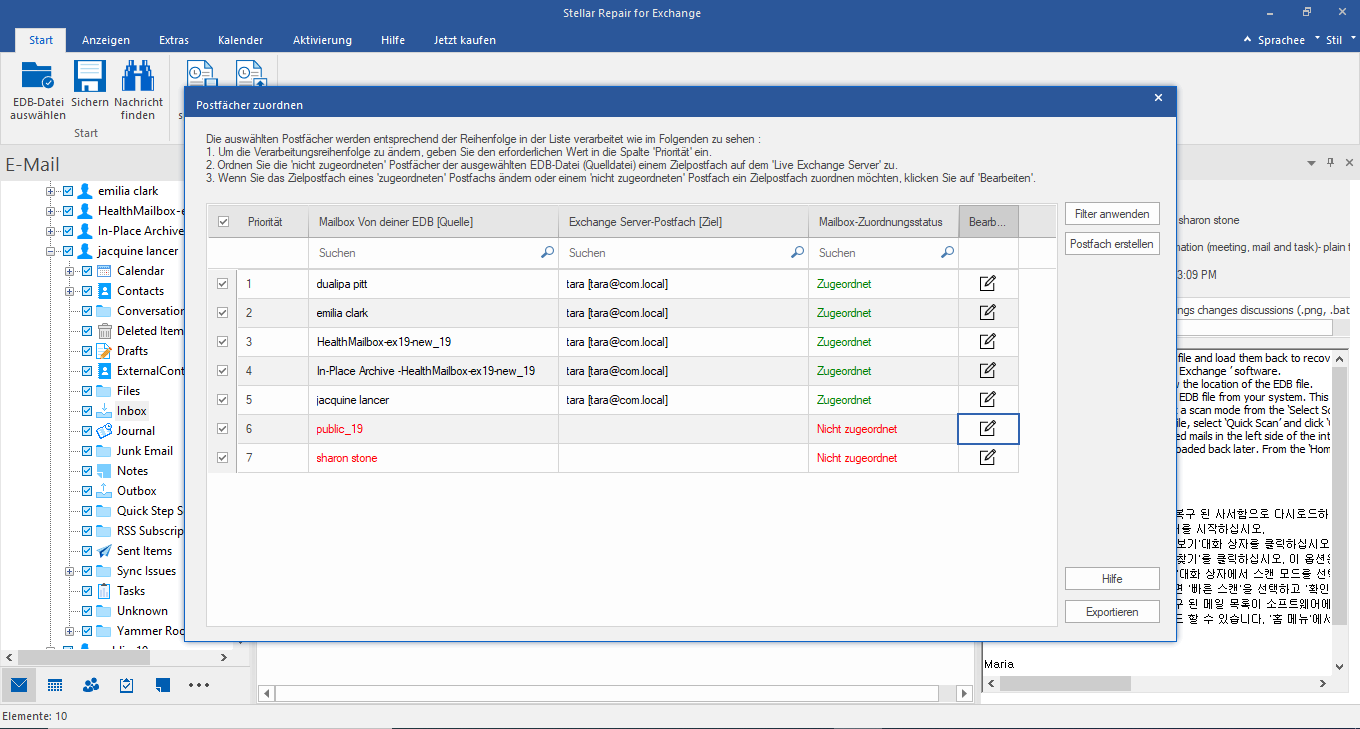Viewport: 1360px width, 729px height.
Task: Uncheck the Inbox folder checkbox in tree
Action: point(87,411)
